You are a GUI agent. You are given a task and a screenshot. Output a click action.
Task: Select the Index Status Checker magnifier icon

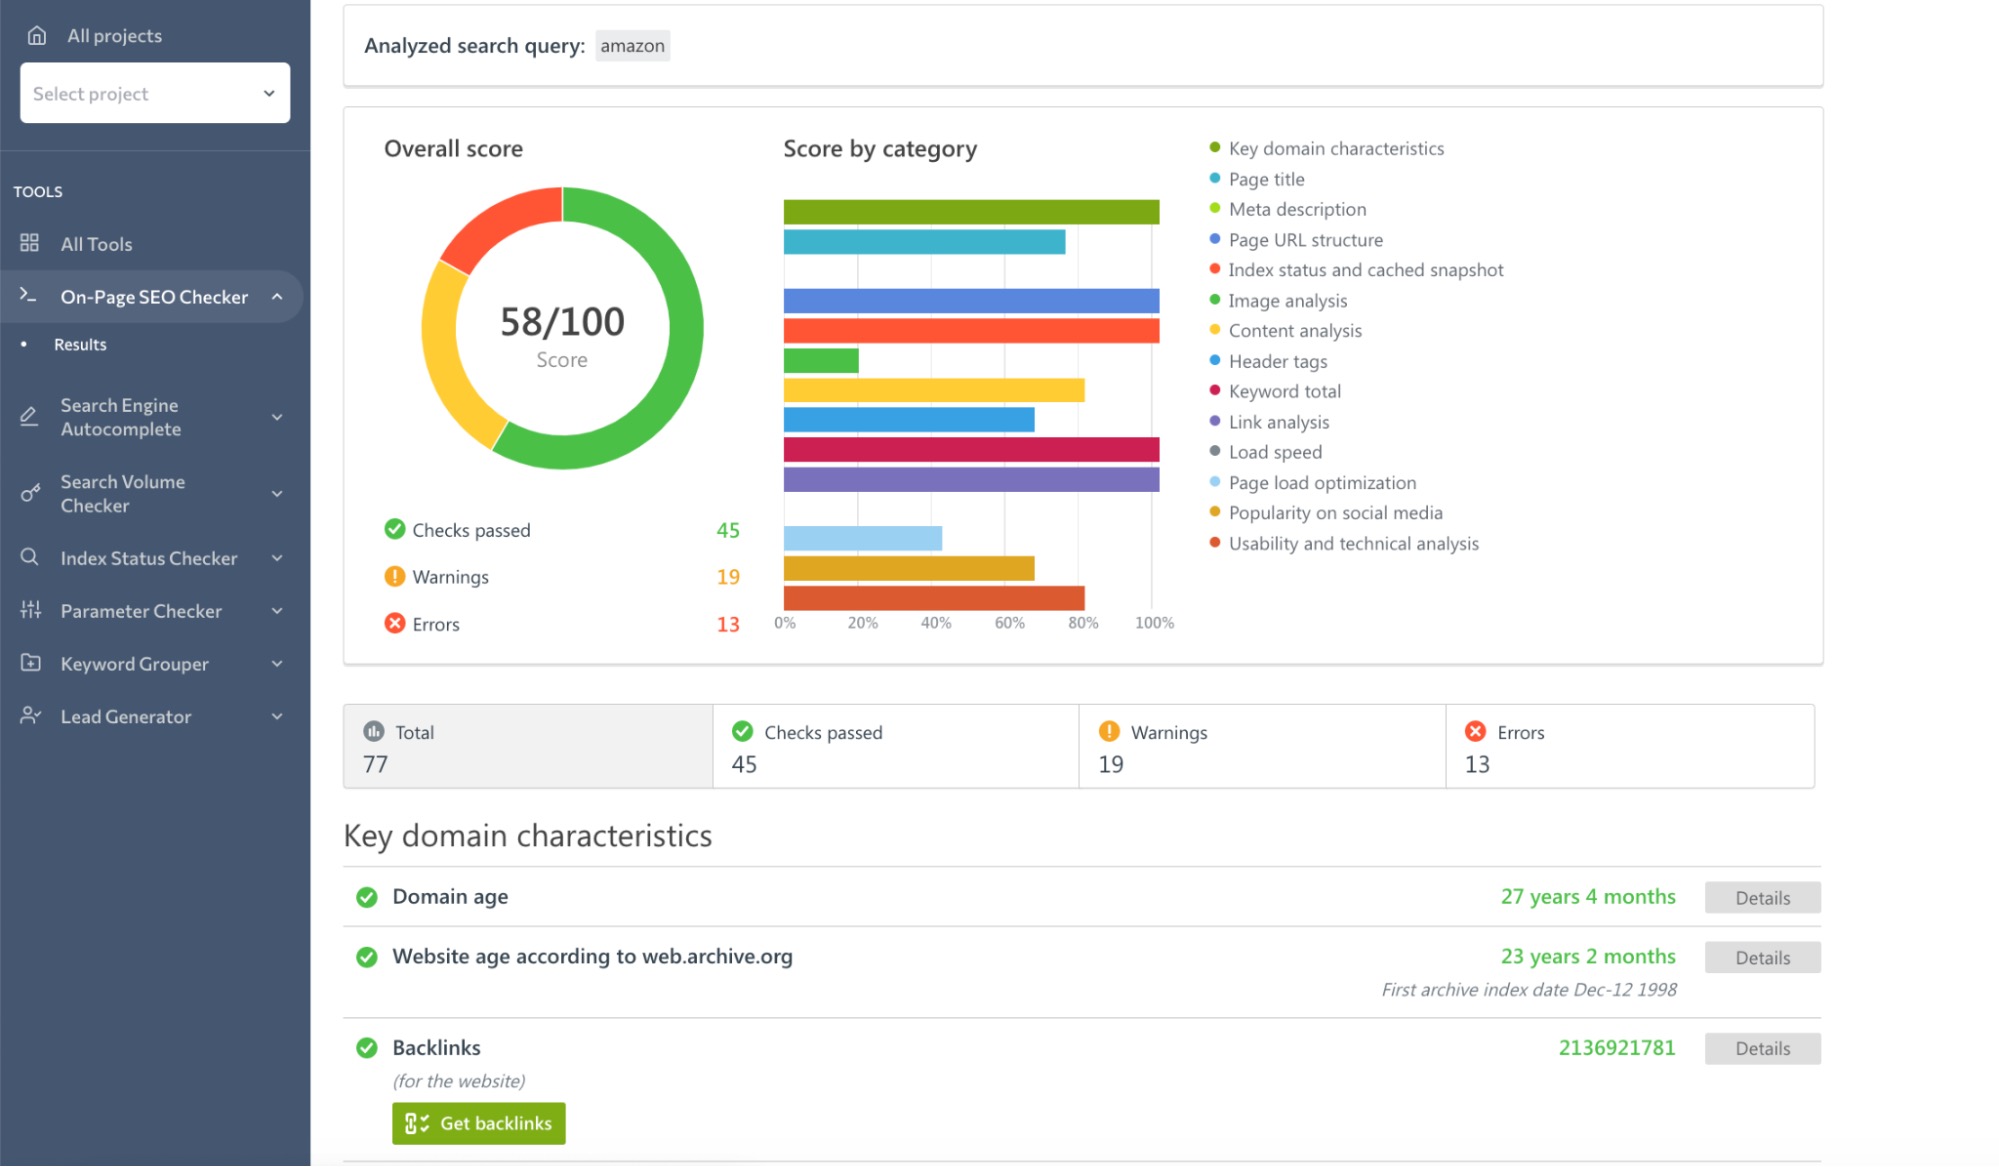pyautogui.click(x=29, y=557)
